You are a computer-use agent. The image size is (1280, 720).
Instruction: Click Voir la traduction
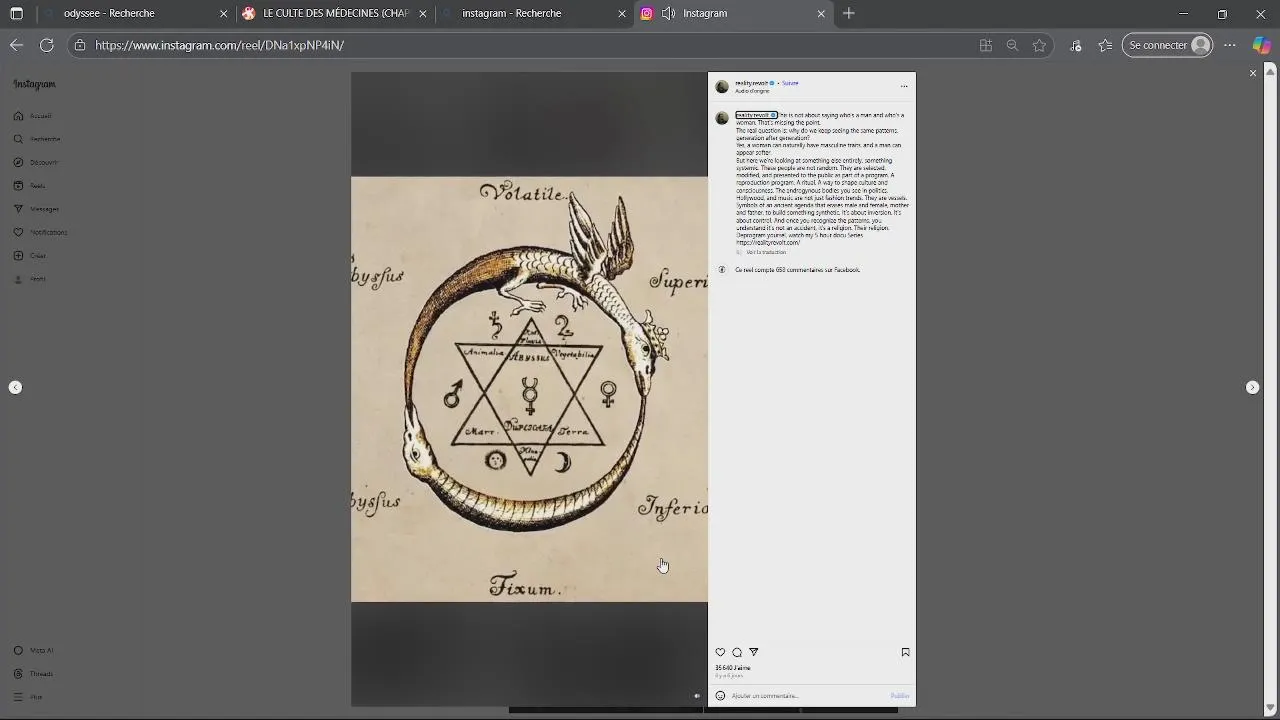[x=766, y=252]
